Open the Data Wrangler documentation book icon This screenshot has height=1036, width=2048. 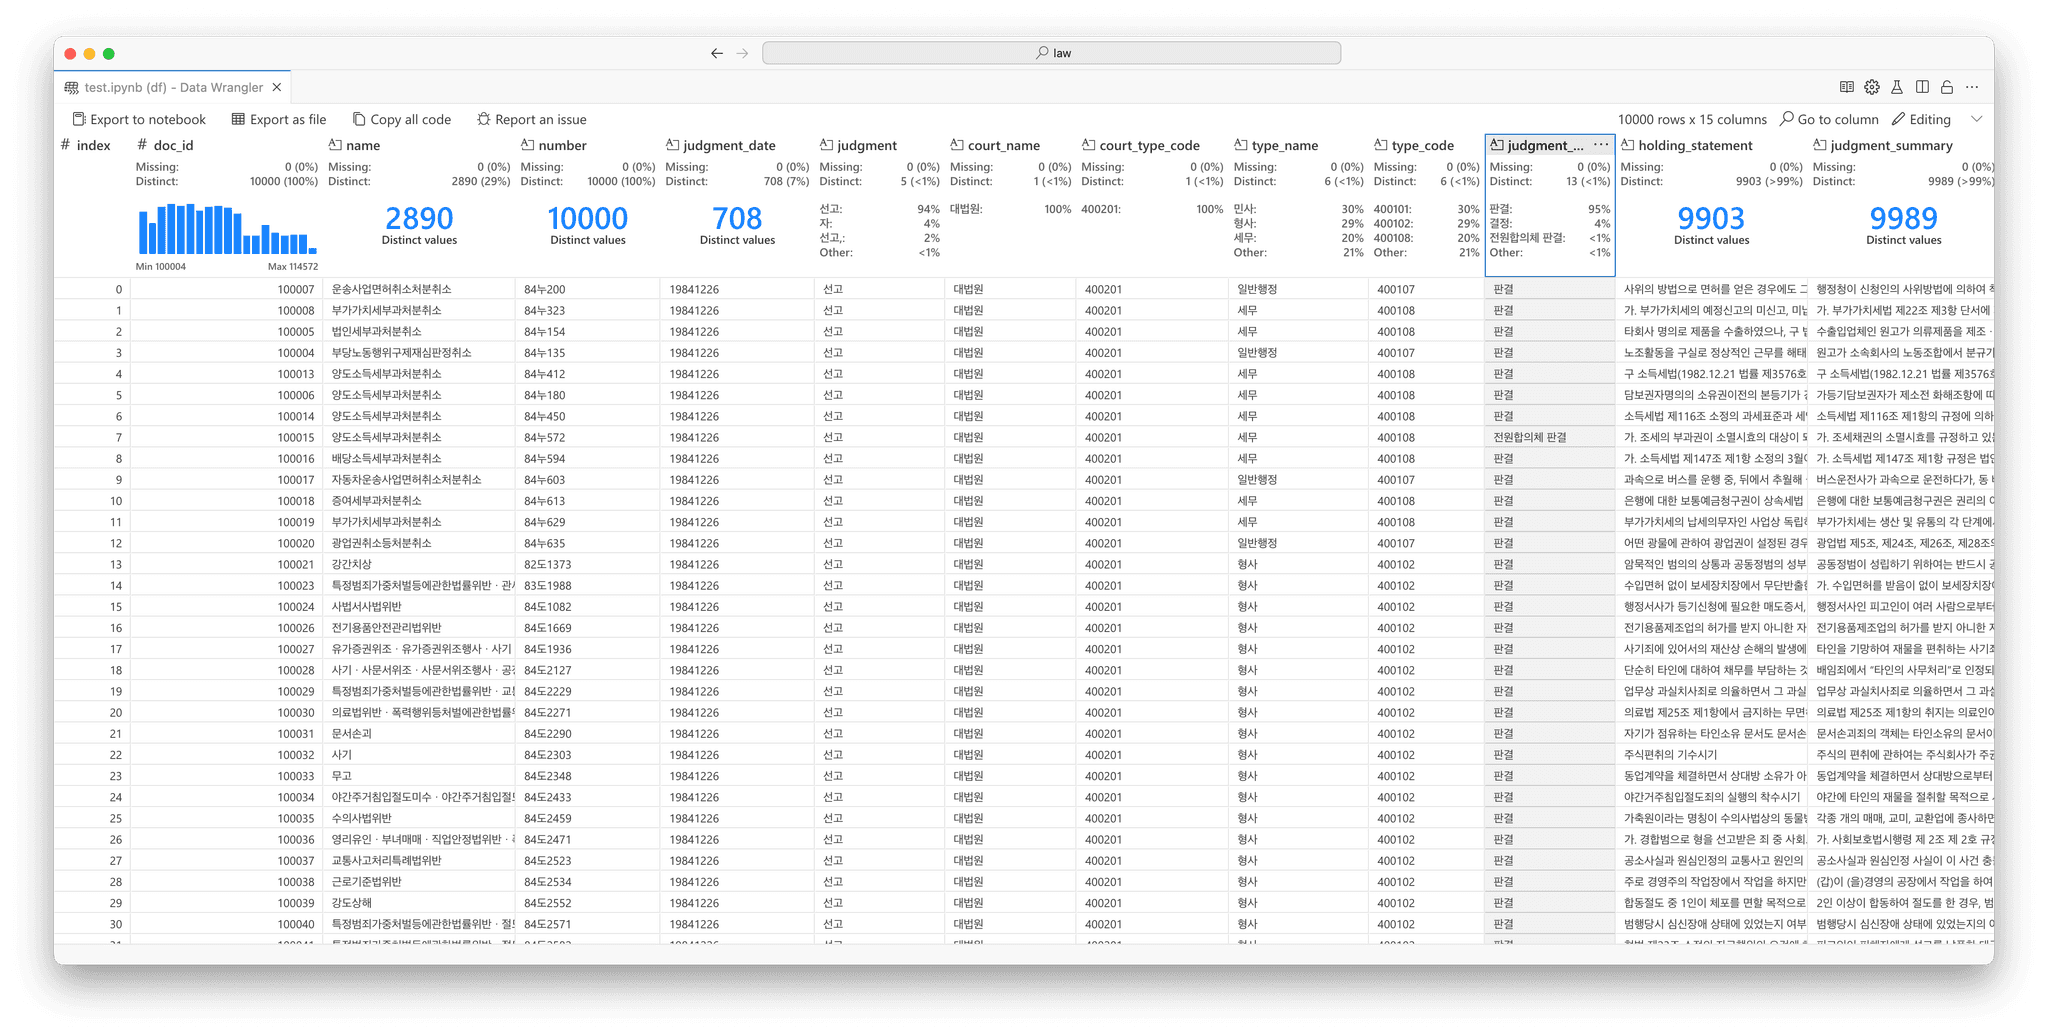tap(1846, 87)
